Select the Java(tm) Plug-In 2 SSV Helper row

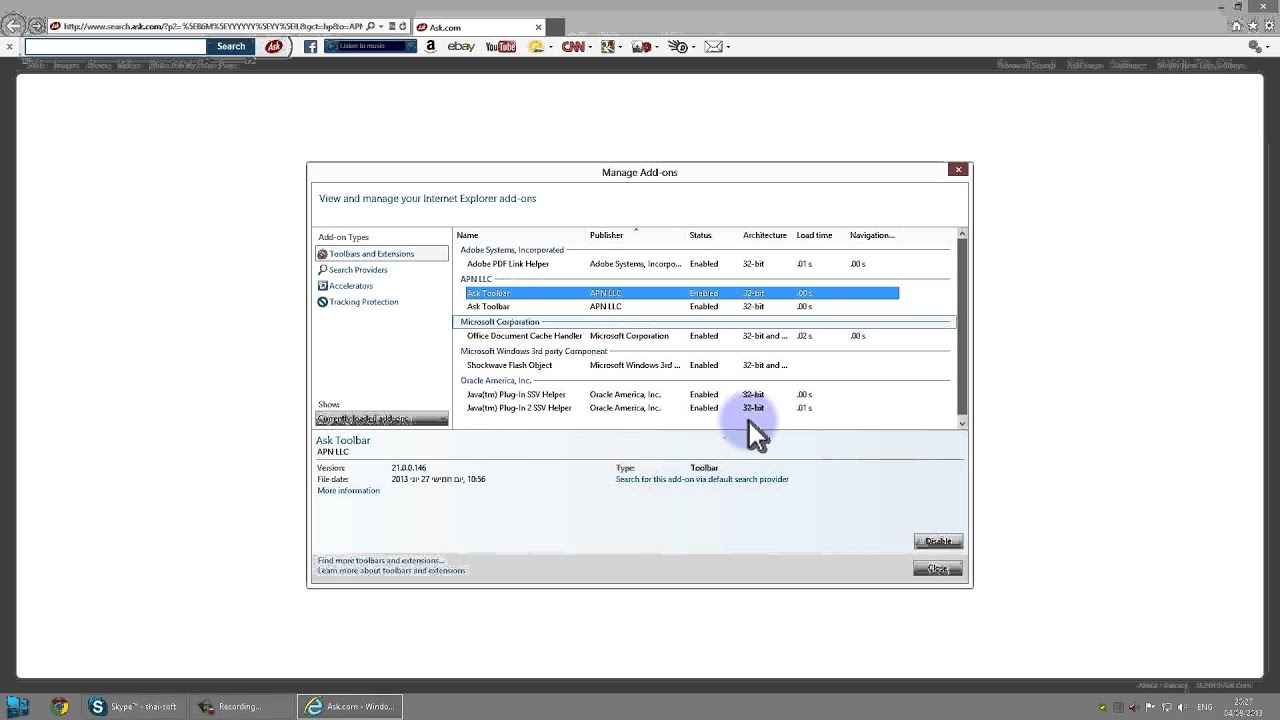682,408
